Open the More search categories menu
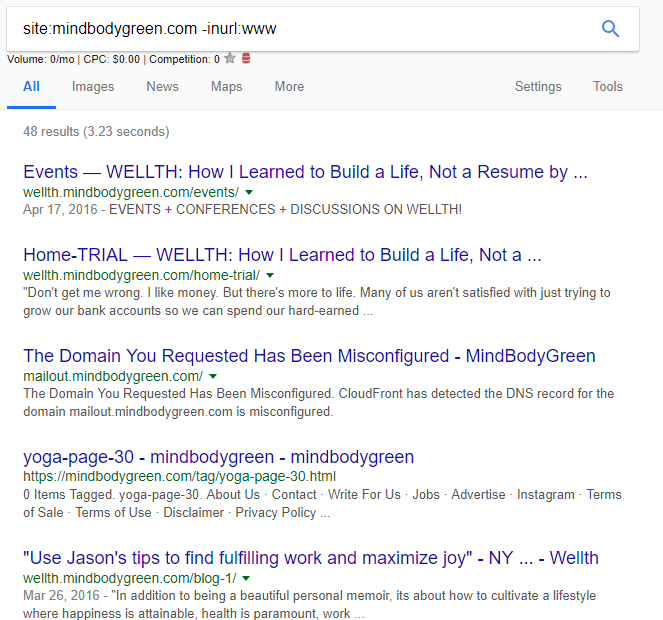The width and height of the screenshot is (663, 620). [x=289, y=87]
